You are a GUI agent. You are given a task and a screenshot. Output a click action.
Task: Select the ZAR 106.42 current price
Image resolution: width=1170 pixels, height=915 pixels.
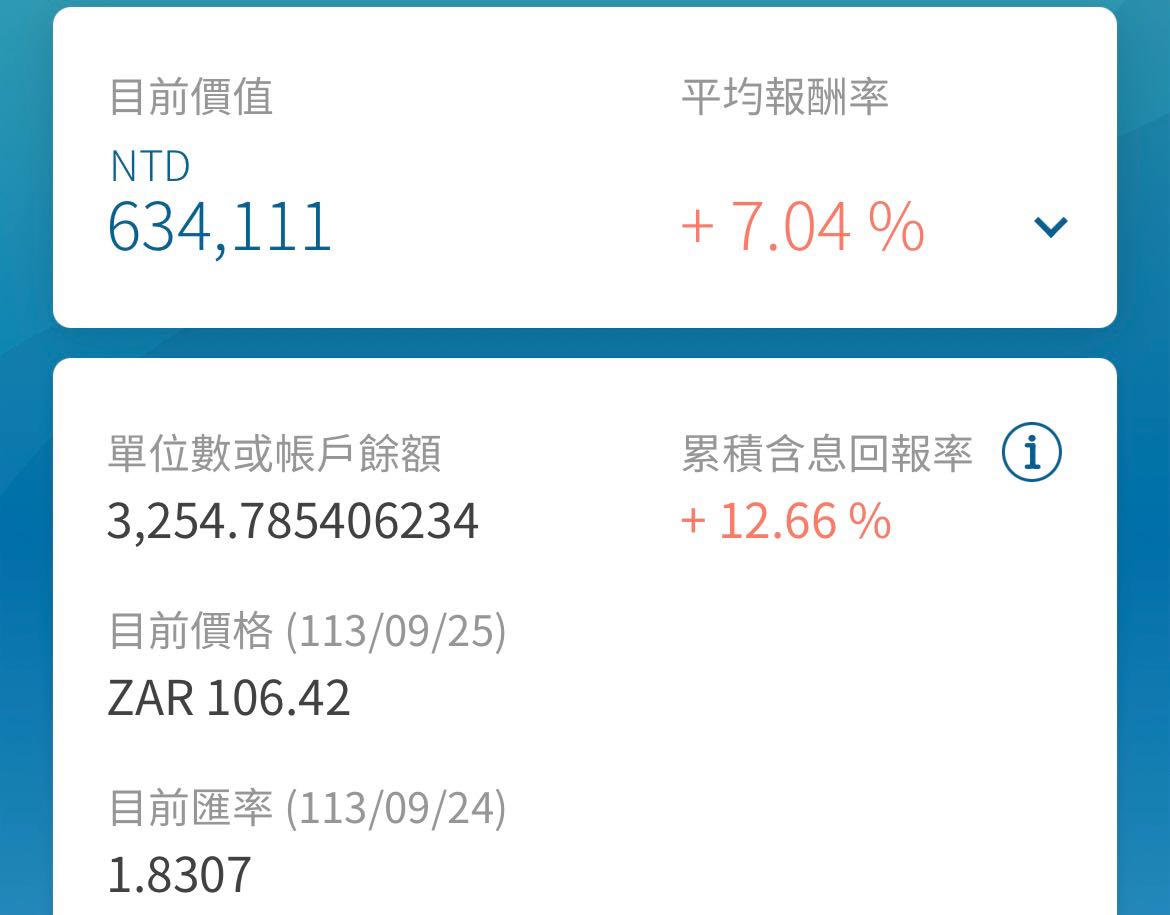[230, 700]
